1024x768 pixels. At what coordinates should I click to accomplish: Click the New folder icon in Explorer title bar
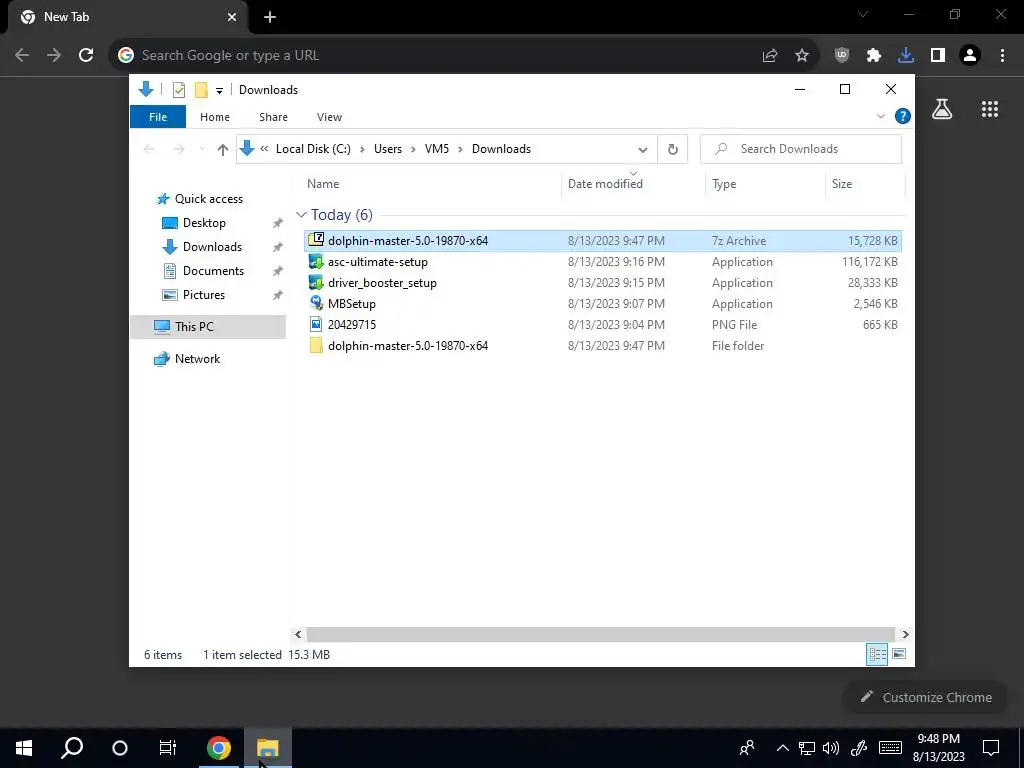coord(201,90)
